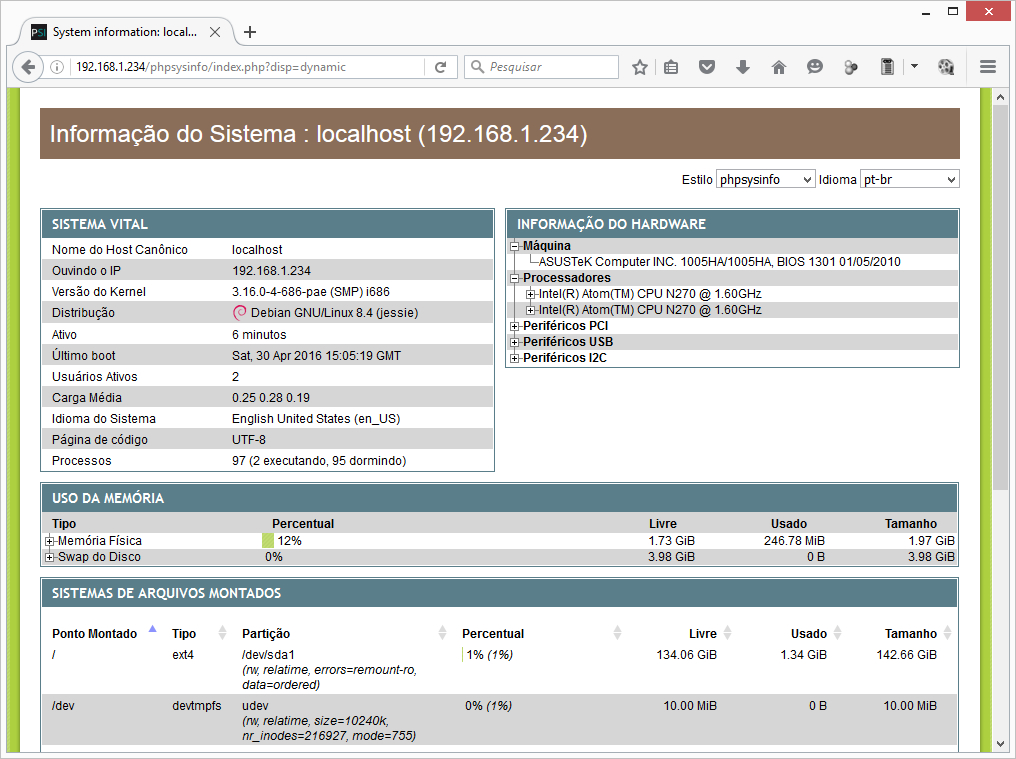Click the clipboard extension toolbar icon
This screenshot has height=759, width=1016.
(x=887, y=67)
